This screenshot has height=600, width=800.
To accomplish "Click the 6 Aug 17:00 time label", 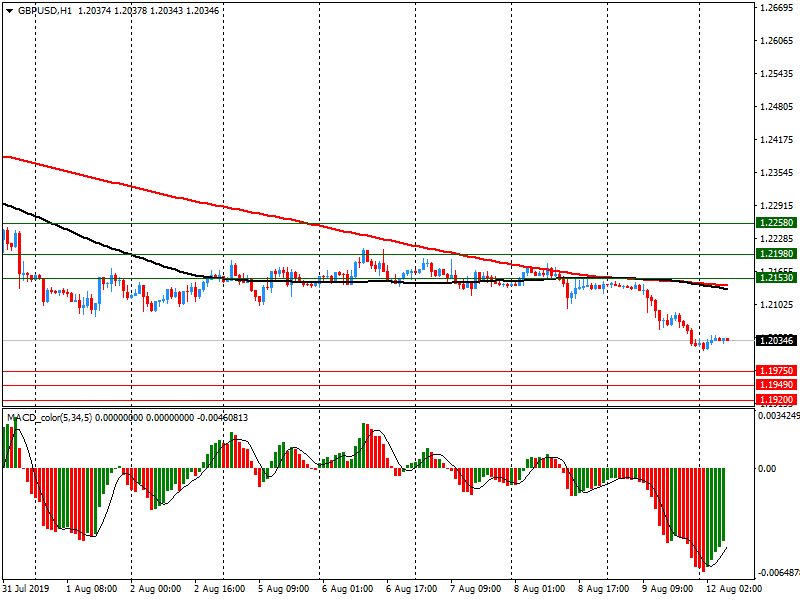I will pyautogui.click(x=412, y=589).
